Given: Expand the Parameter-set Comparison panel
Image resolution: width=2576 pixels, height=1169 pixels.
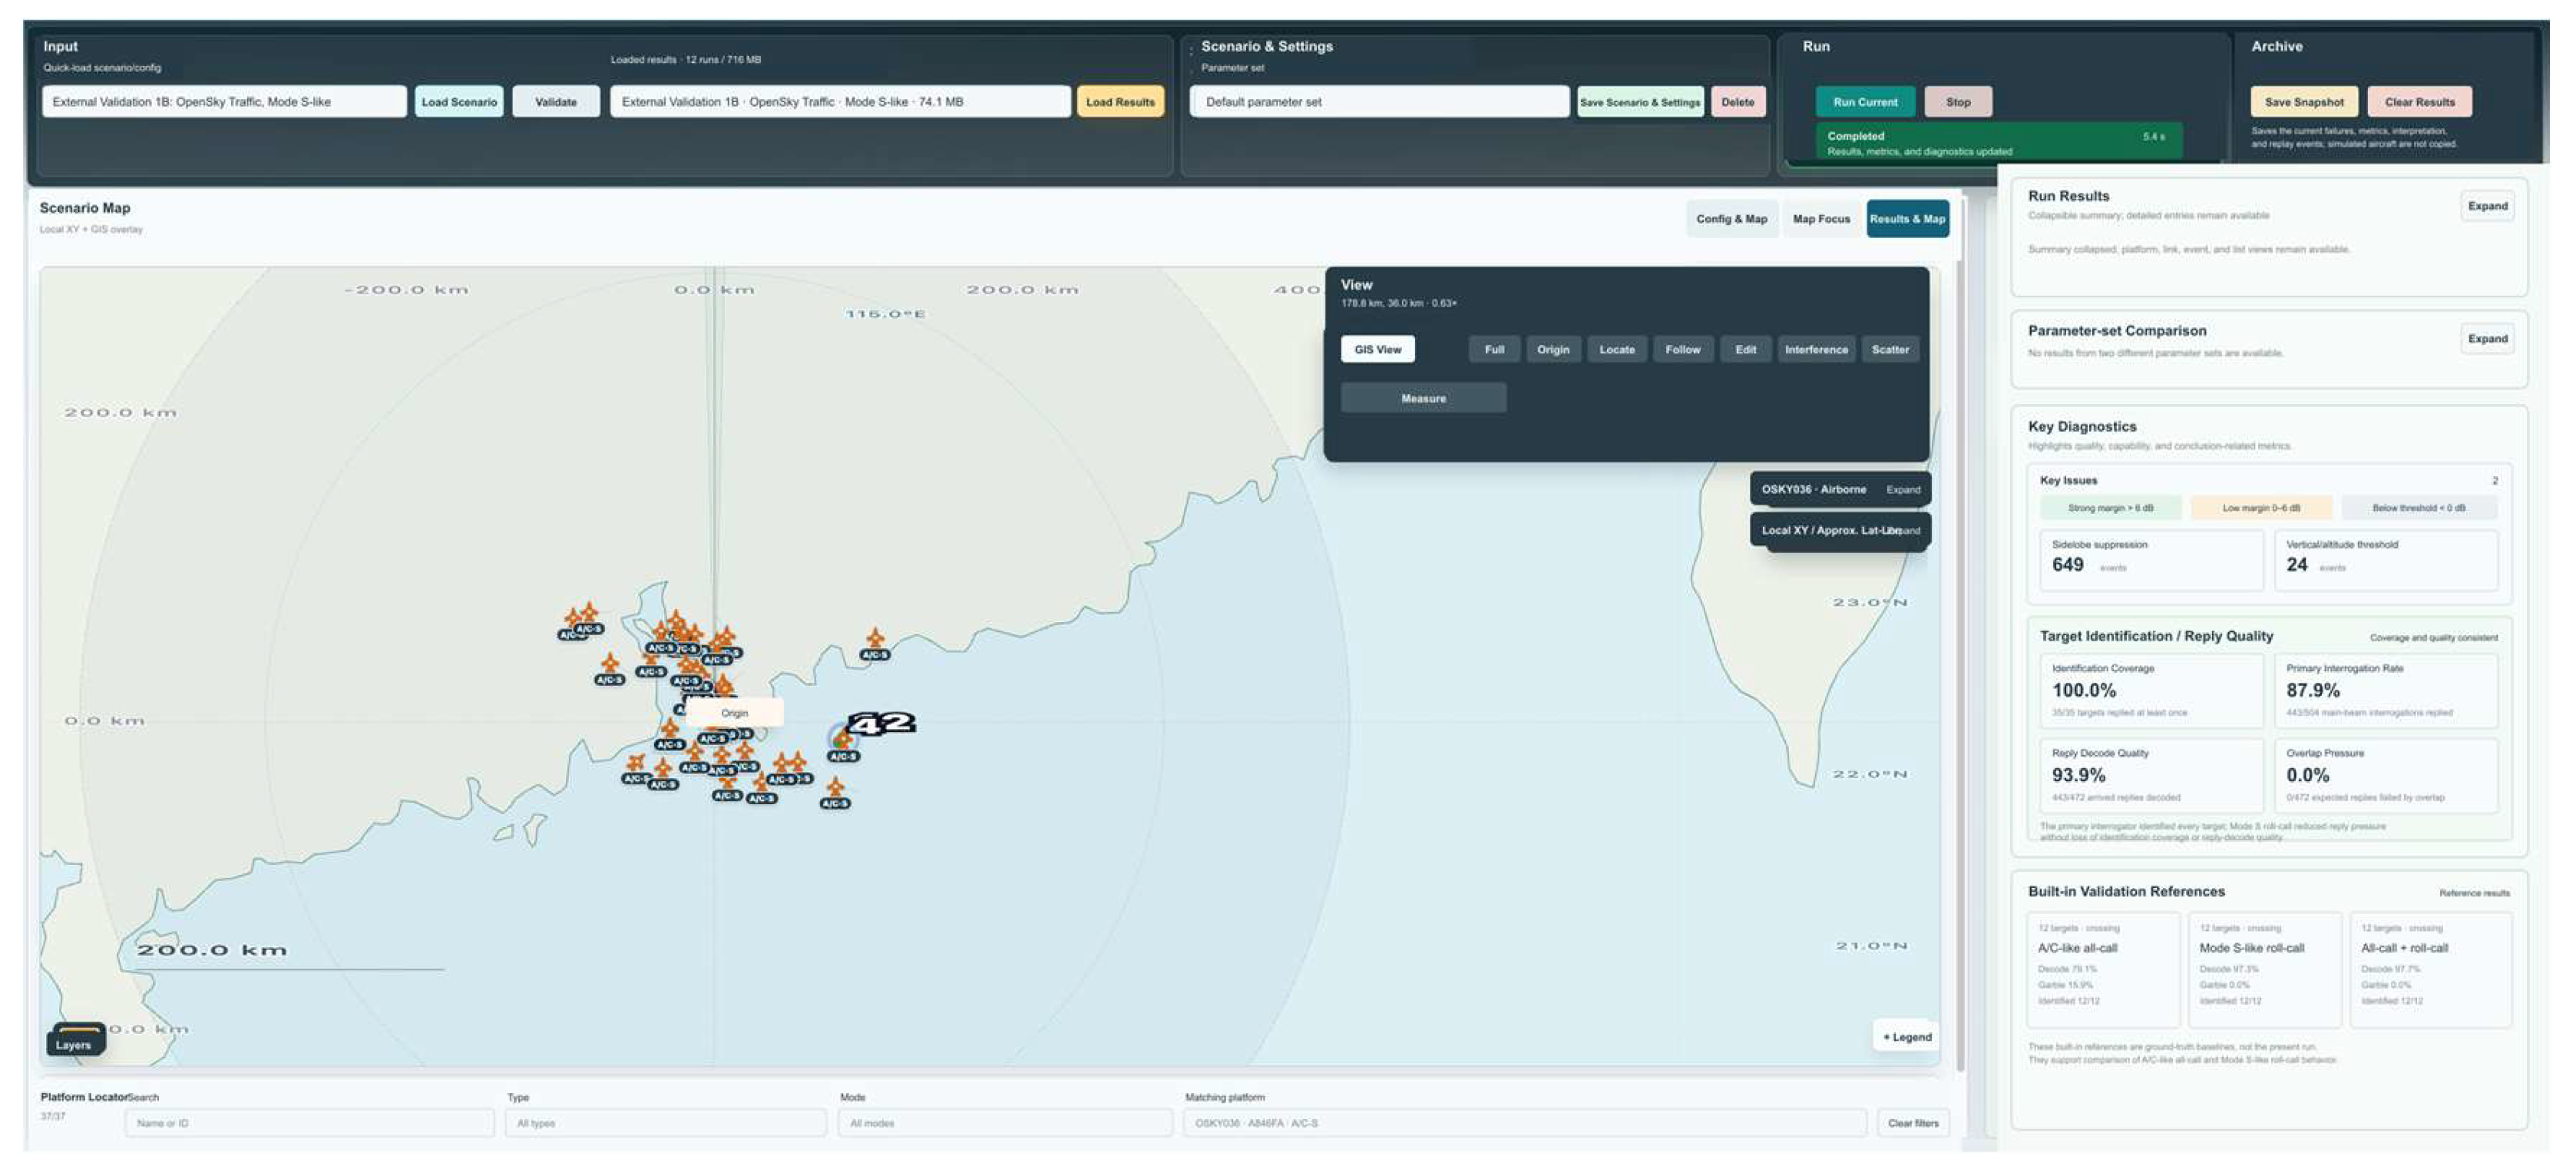Looking at the screenshot, I should click(2487, 339).
